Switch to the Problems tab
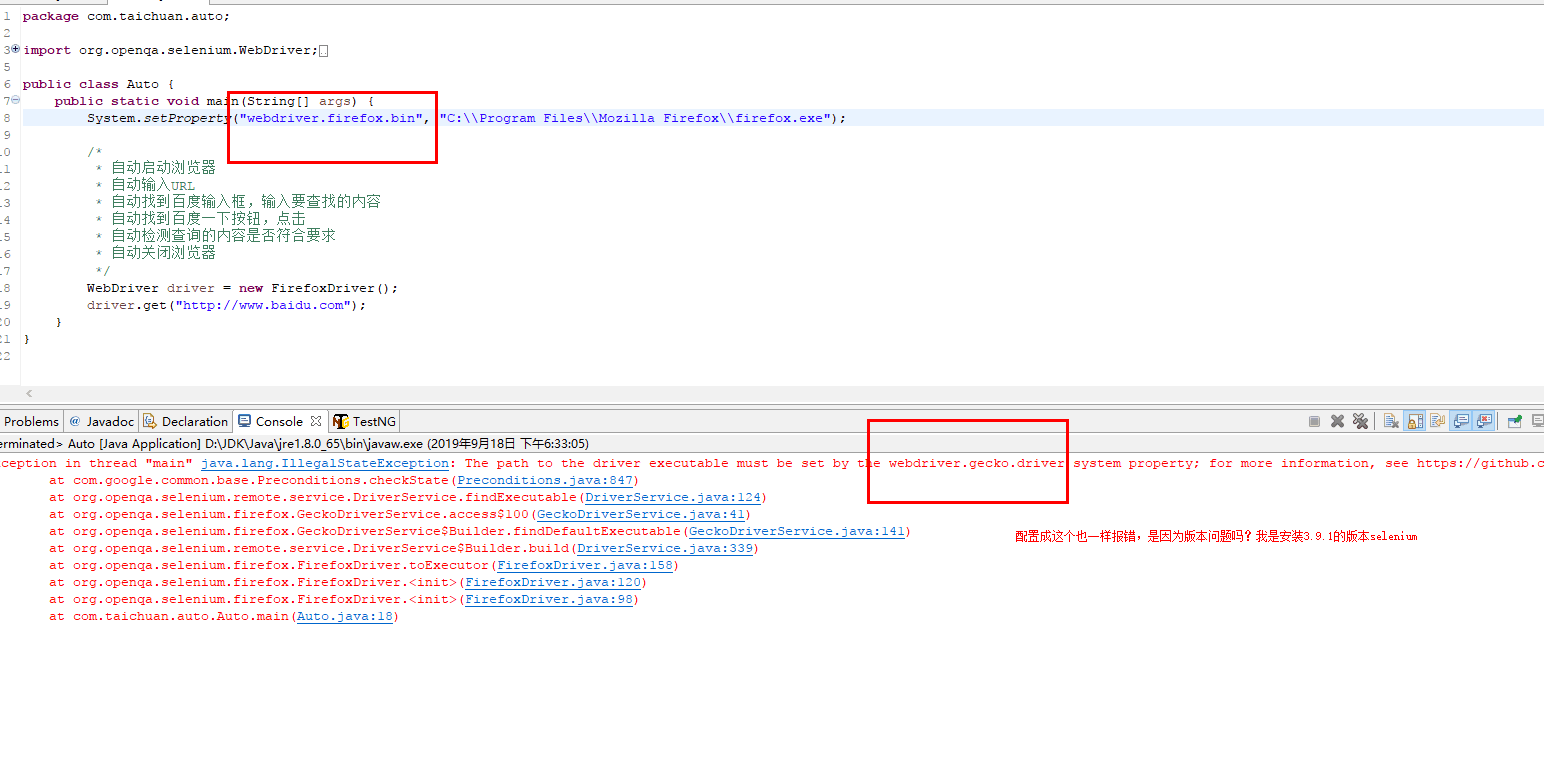 (x=31, y=421)
